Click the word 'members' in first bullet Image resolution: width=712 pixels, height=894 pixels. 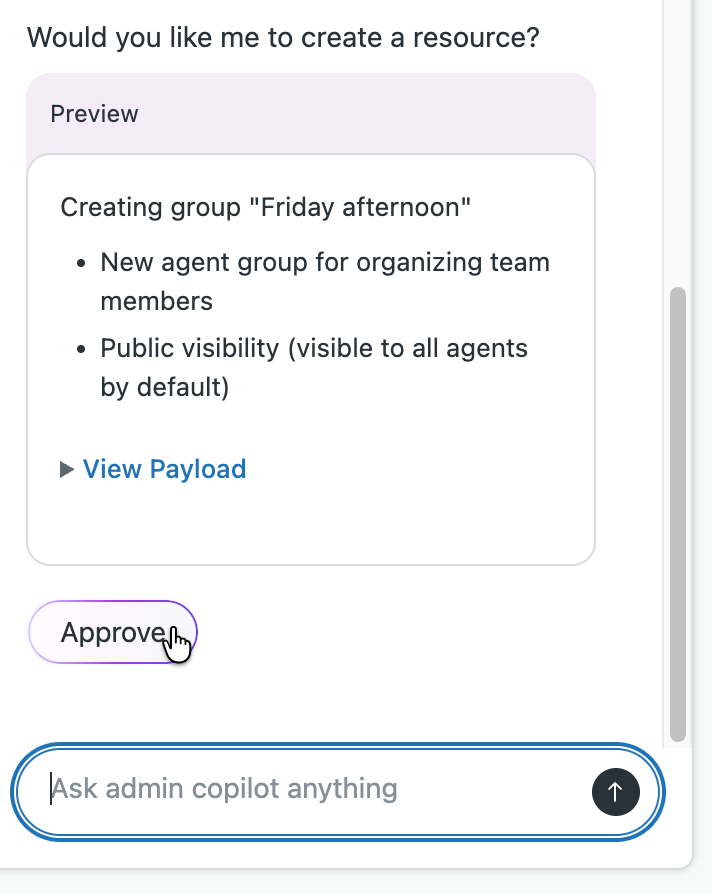click(x=156, y=301)
